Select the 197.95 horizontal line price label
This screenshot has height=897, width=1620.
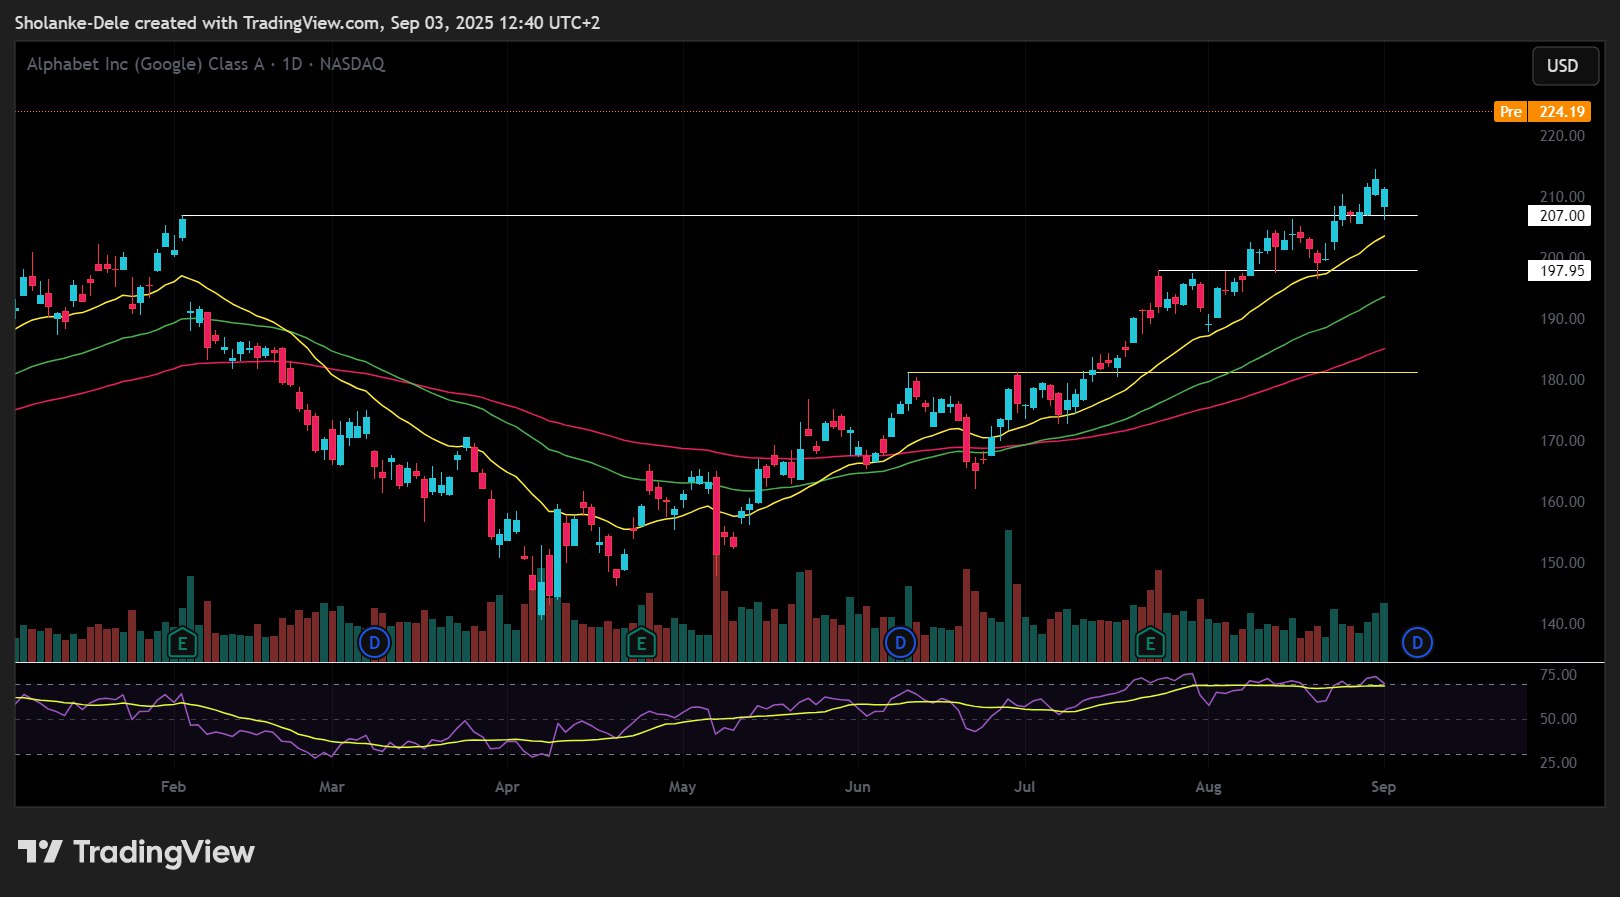(1559, 270)
